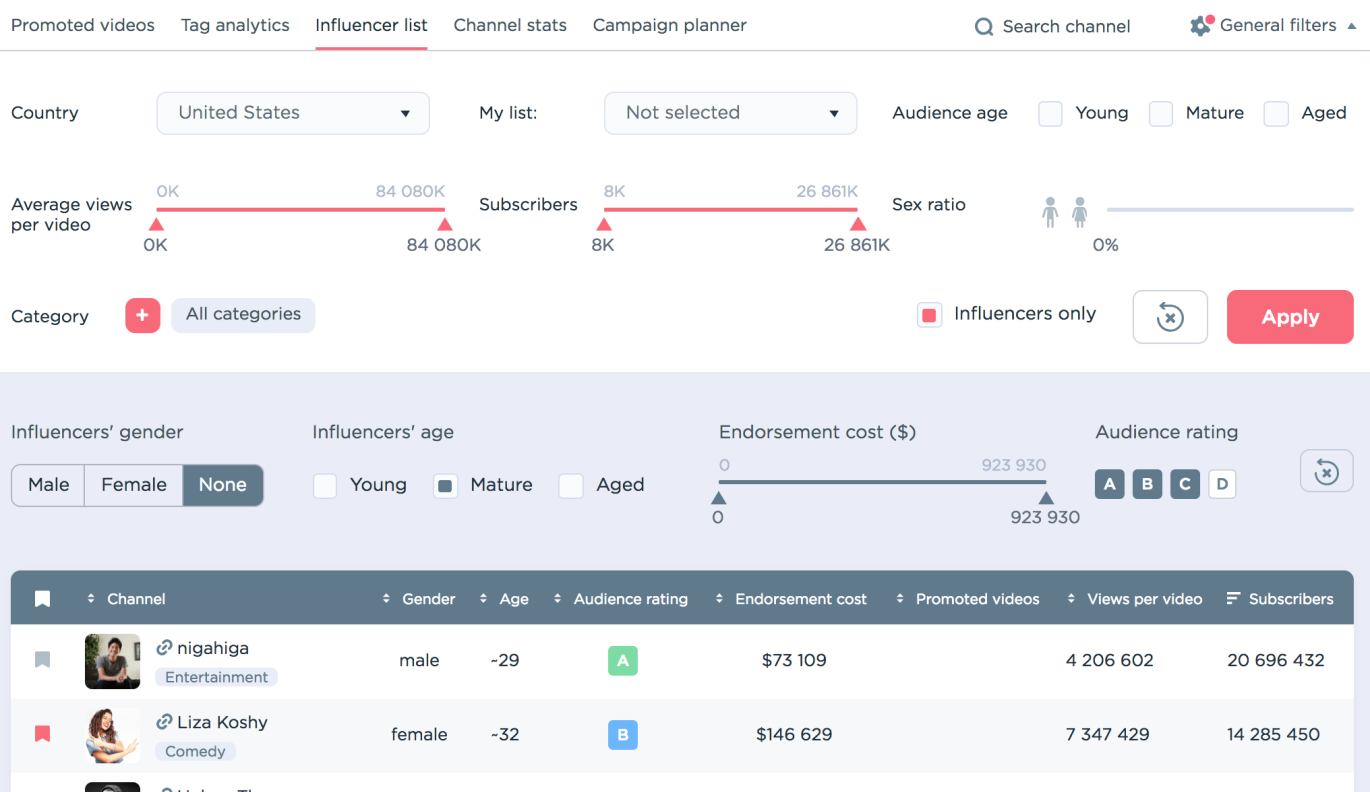Uncheck the Influencers only checkbox
The image size is (1370, 792).
[930, 315]
